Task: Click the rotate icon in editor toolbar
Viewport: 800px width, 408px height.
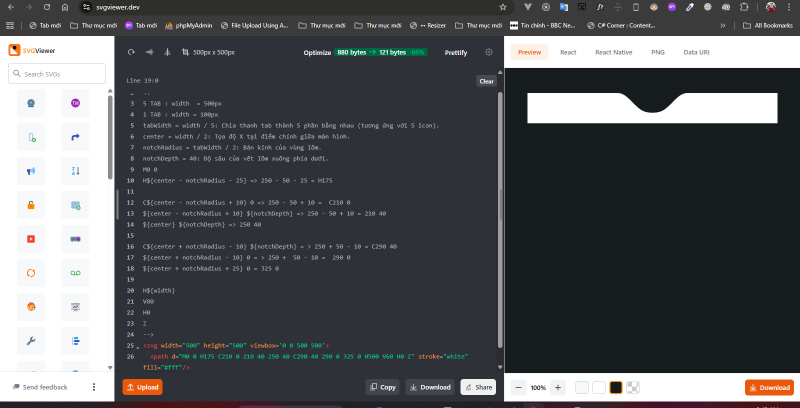Action: pos(130,52)
